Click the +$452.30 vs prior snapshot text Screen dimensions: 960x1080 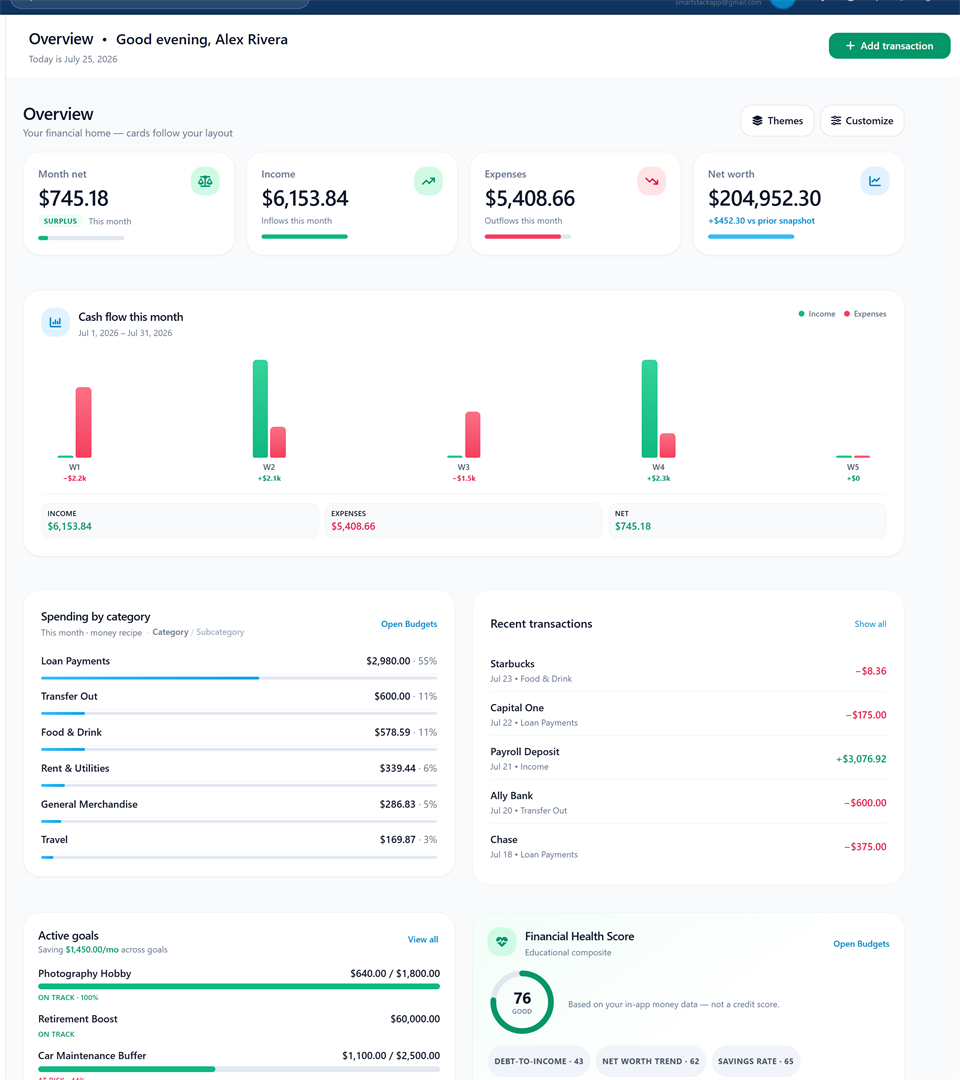point(761,221)
